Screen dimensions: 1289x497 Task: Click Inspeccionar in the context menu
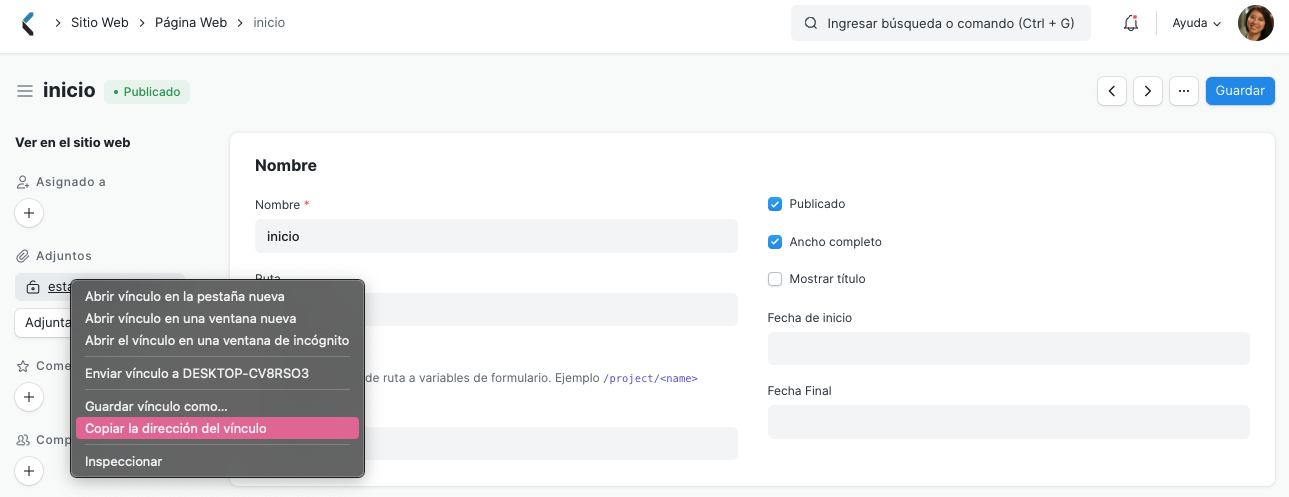(x=217, y=461)
